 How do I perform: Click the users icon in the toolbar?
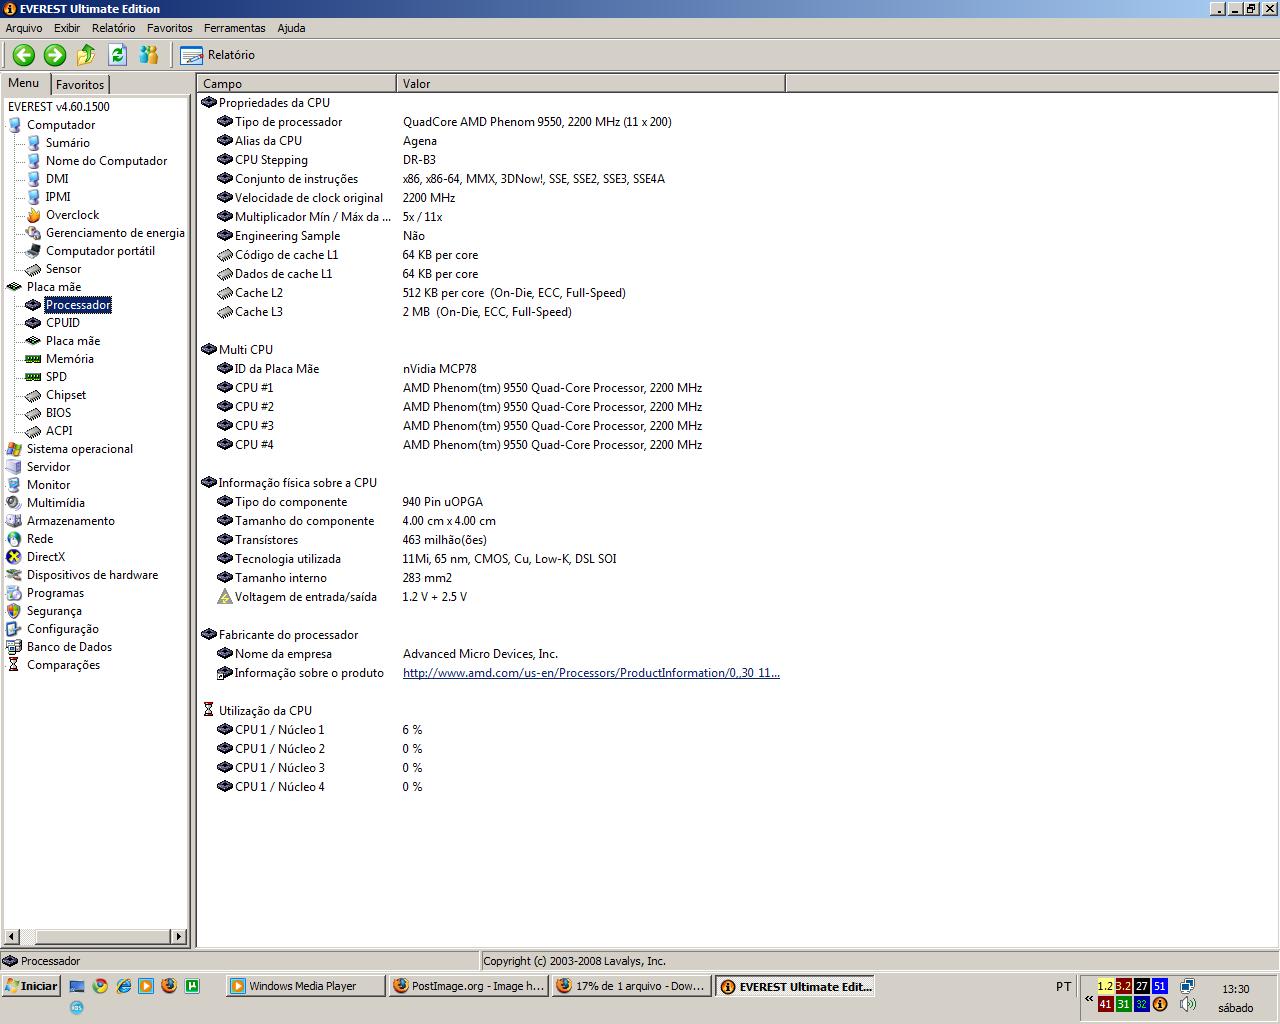pyautogui.click(x=149, y=55)
